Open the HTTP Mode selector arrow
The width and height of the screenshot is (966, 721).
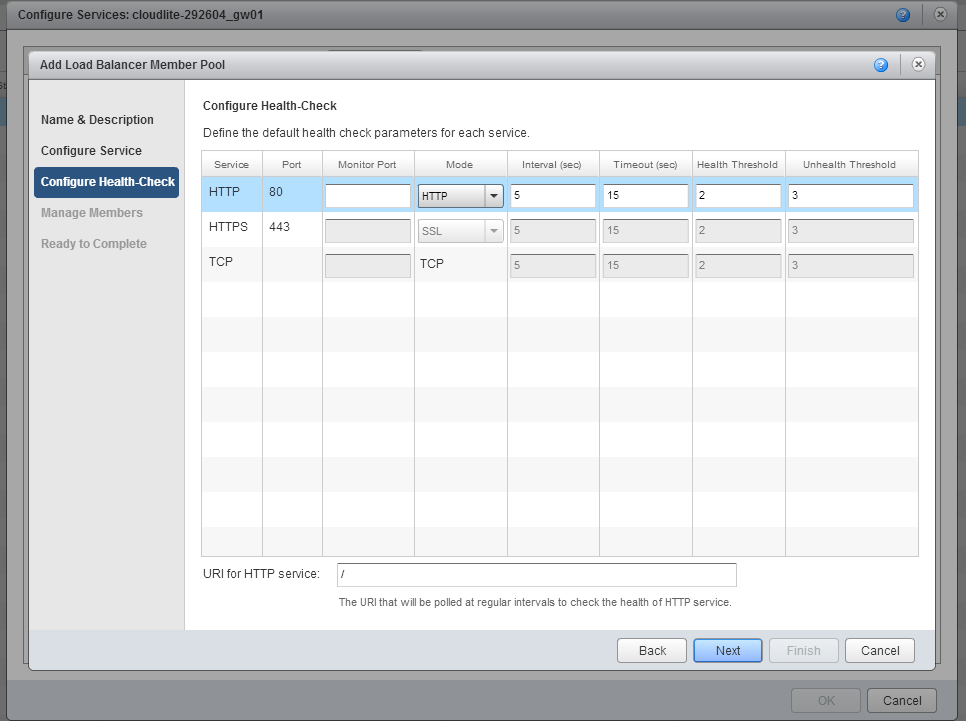pos(493,195)
